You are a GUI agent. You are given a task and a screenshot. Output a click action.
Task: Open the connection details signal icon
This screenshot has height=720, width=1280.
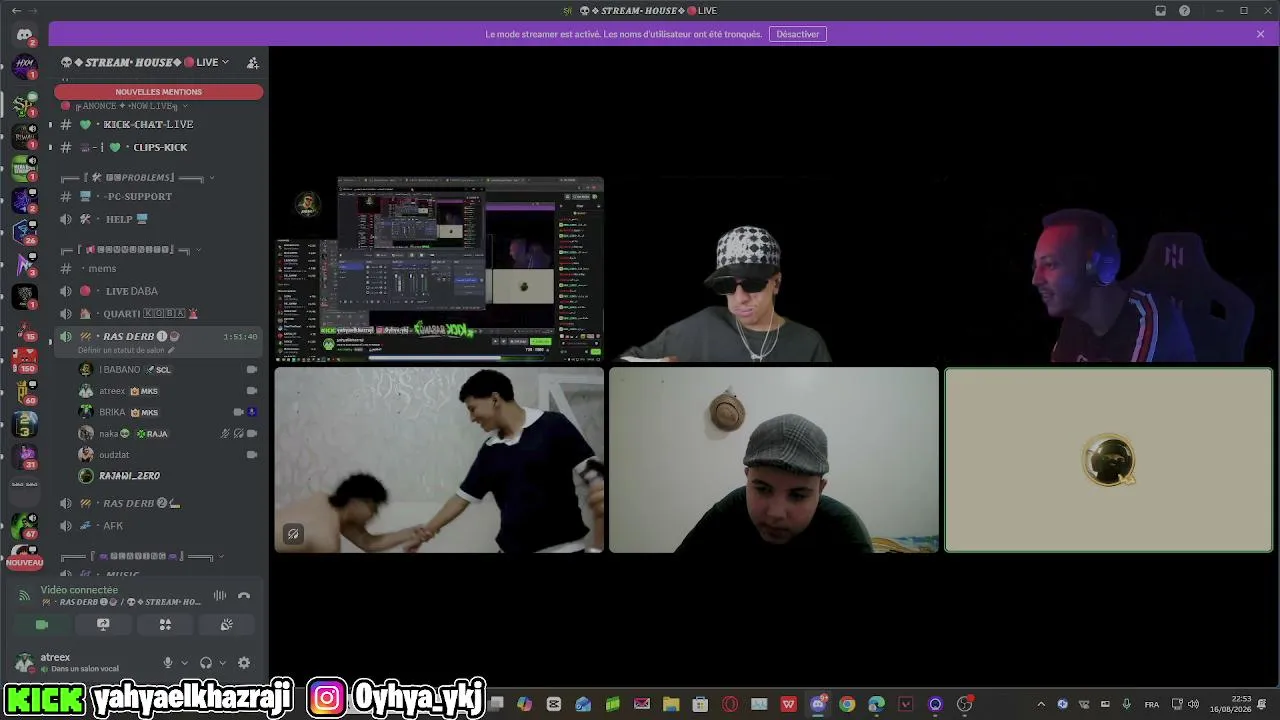24,596
